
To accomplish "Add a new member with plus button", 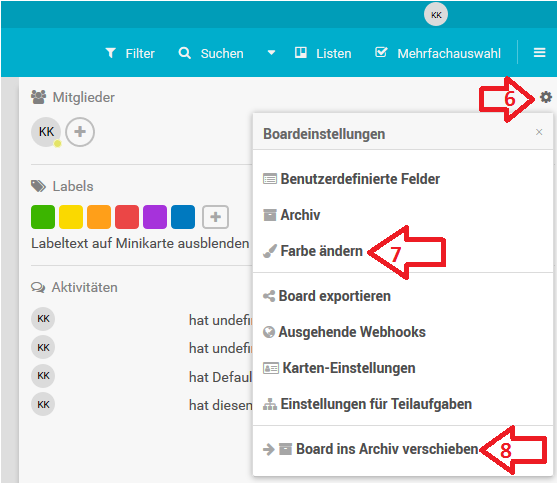I will point(80,132).
